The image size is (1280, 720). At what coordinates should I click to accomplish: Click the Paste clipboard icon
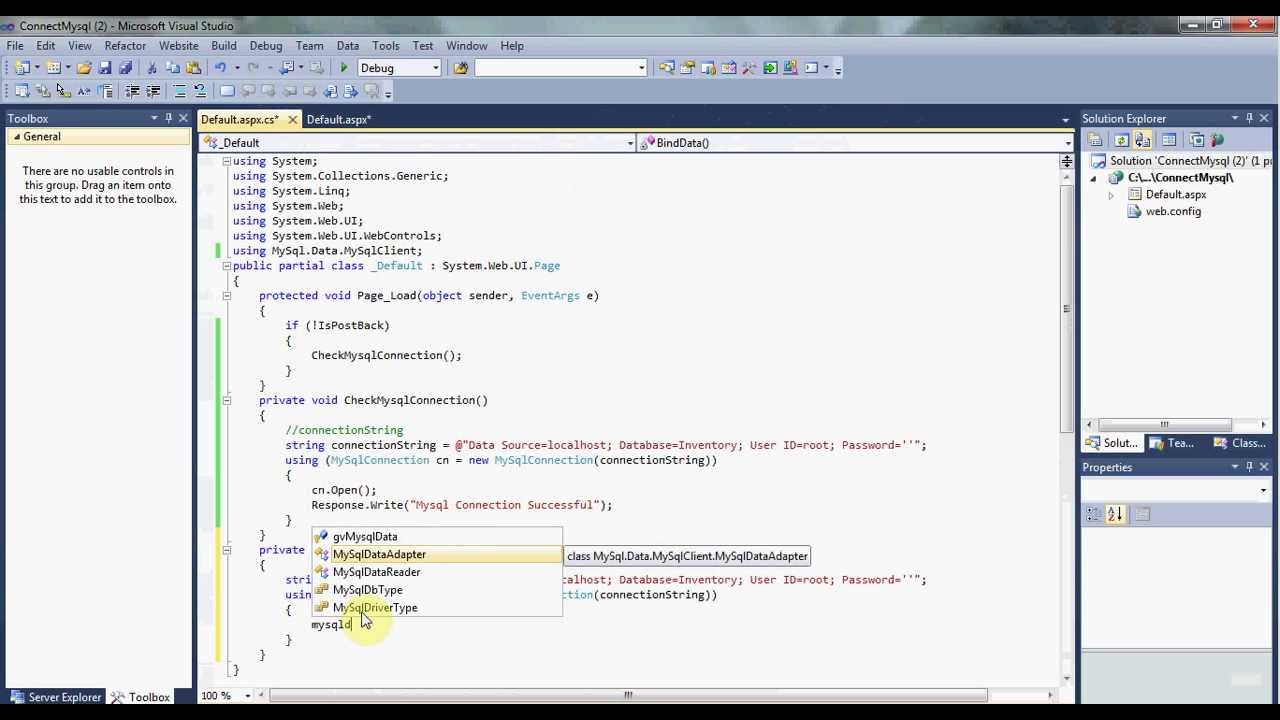click(x=192, y=68)
